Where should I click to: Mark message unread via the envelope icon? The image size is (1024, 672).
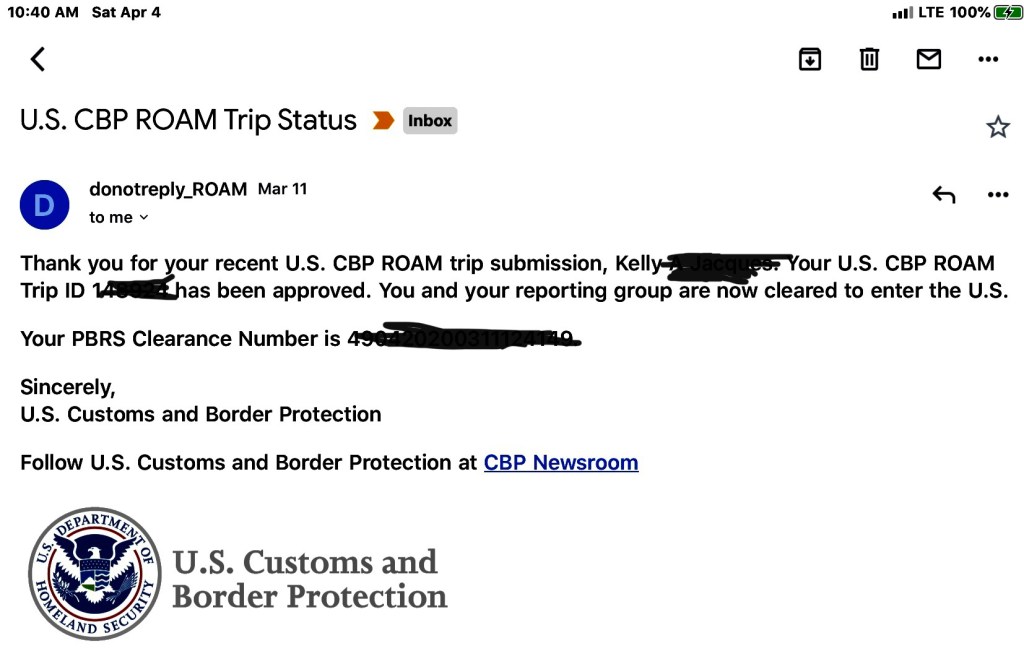929,59
